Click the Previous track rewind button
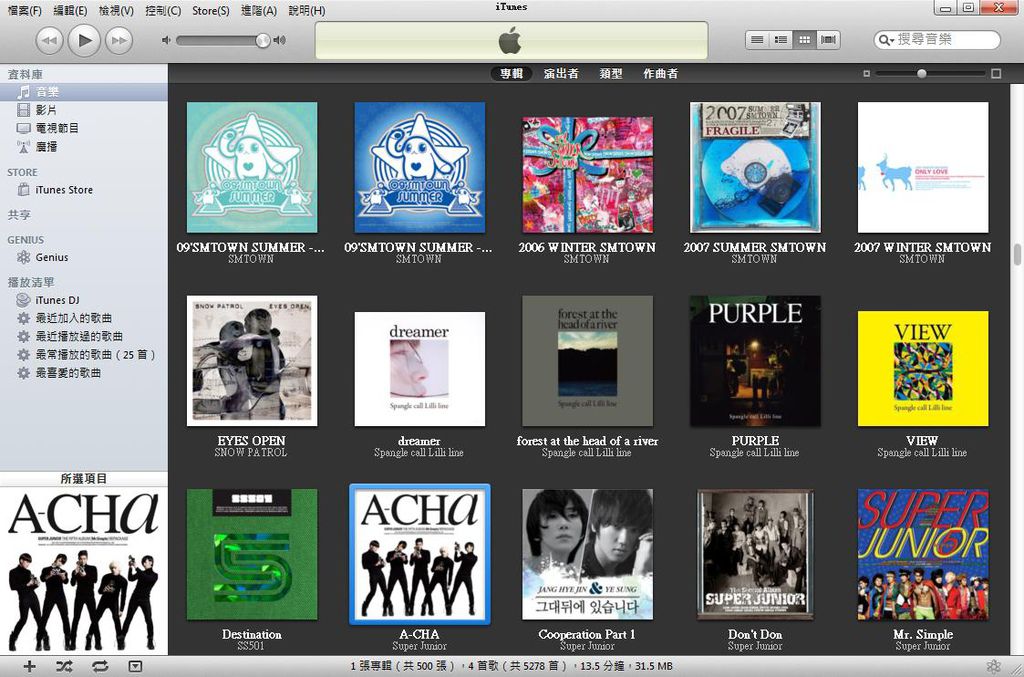Image resolution: width=1024 pixels, height=677 pixels. [x=49, y=40]
